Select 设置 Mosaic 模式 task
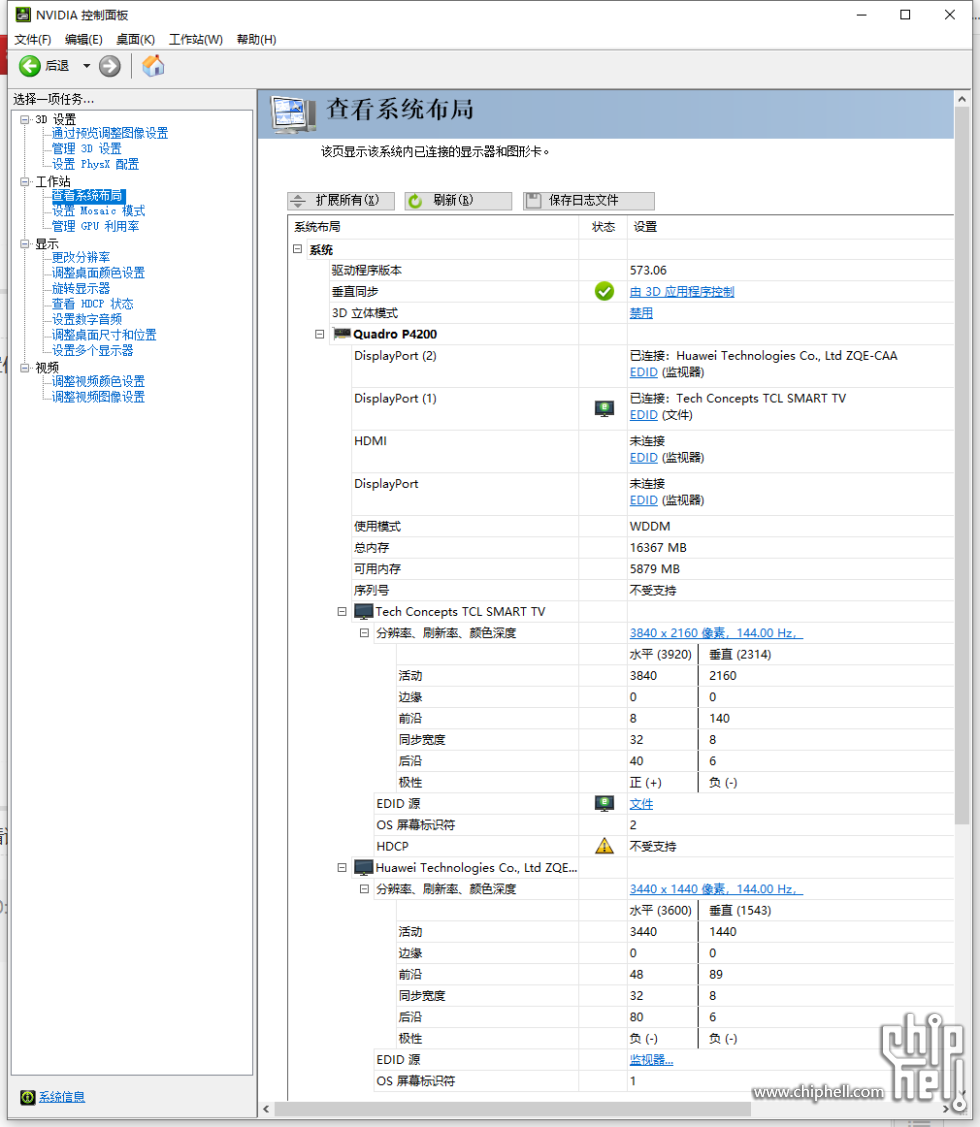Viewport: 980px width, 1127px height. click(99, 211)
